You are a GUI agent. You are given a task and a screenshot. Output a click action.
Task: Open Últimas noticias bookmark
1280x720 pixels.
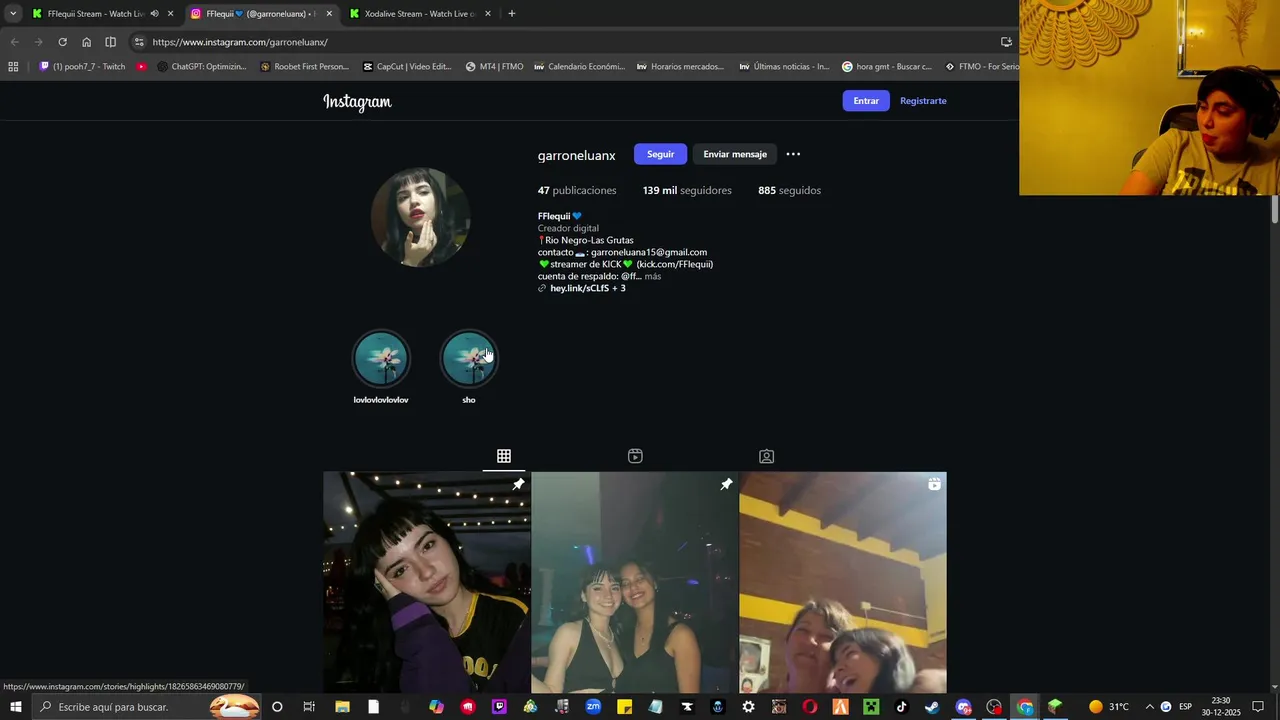pos(784,67)
